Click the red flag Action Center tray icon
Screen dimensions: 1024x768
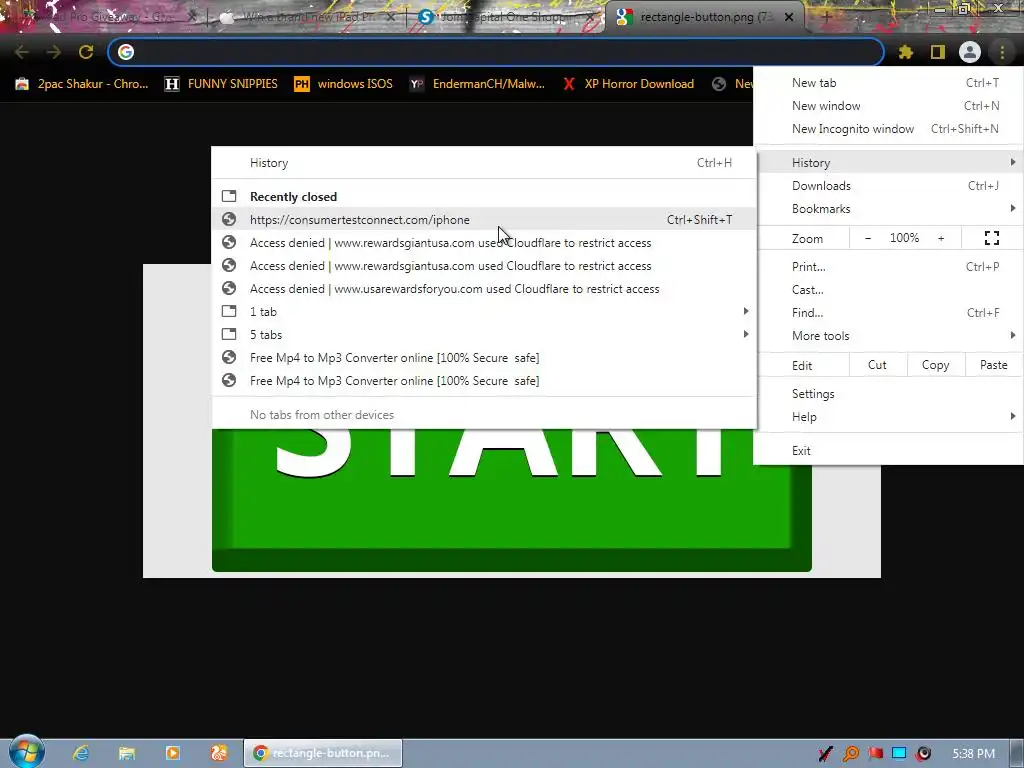(x=875, y=754)
